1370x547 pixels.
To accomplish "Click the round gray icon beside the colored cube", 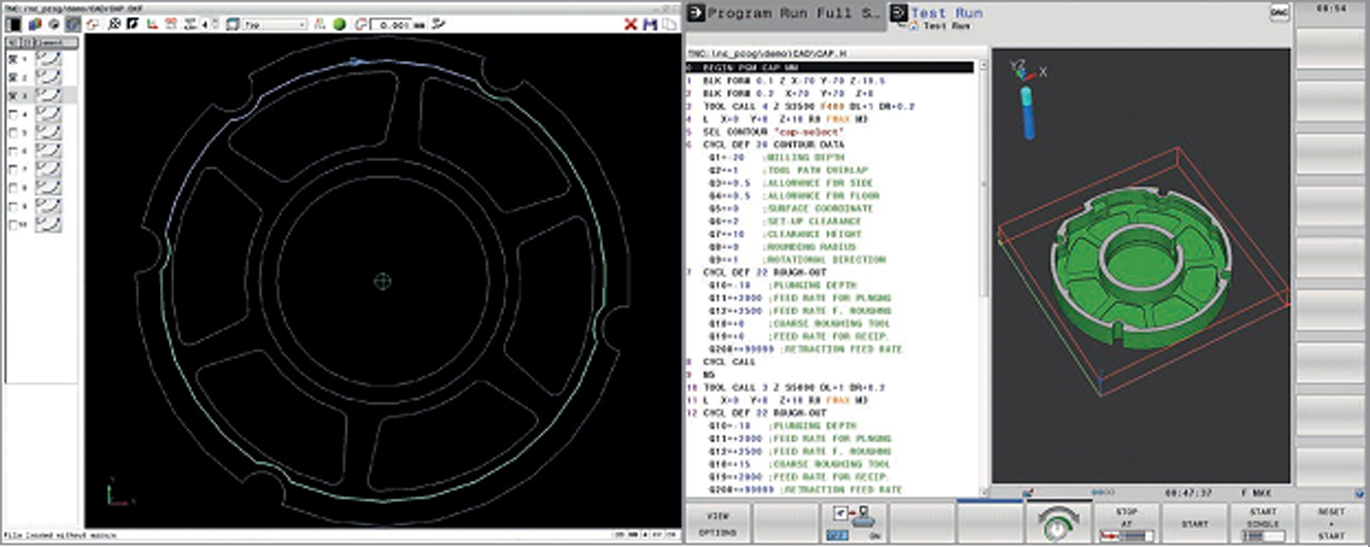I will point(53,24).
